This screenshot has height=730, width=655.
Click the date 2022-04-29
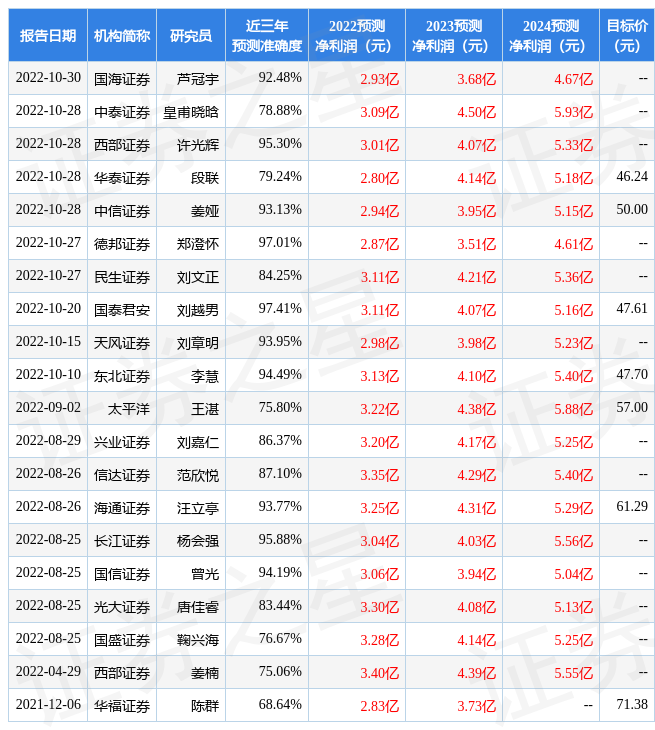tap(48, 673)
